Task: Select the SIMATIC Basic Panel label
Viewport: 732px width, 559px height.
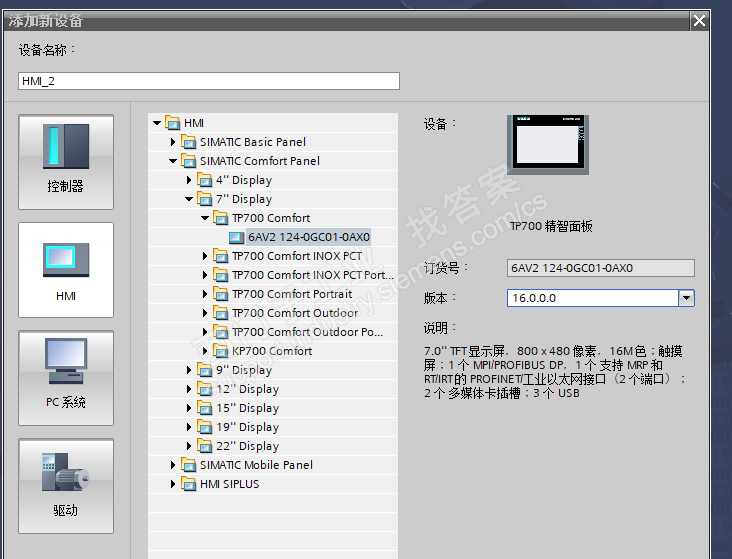Action: pos(253,142)
